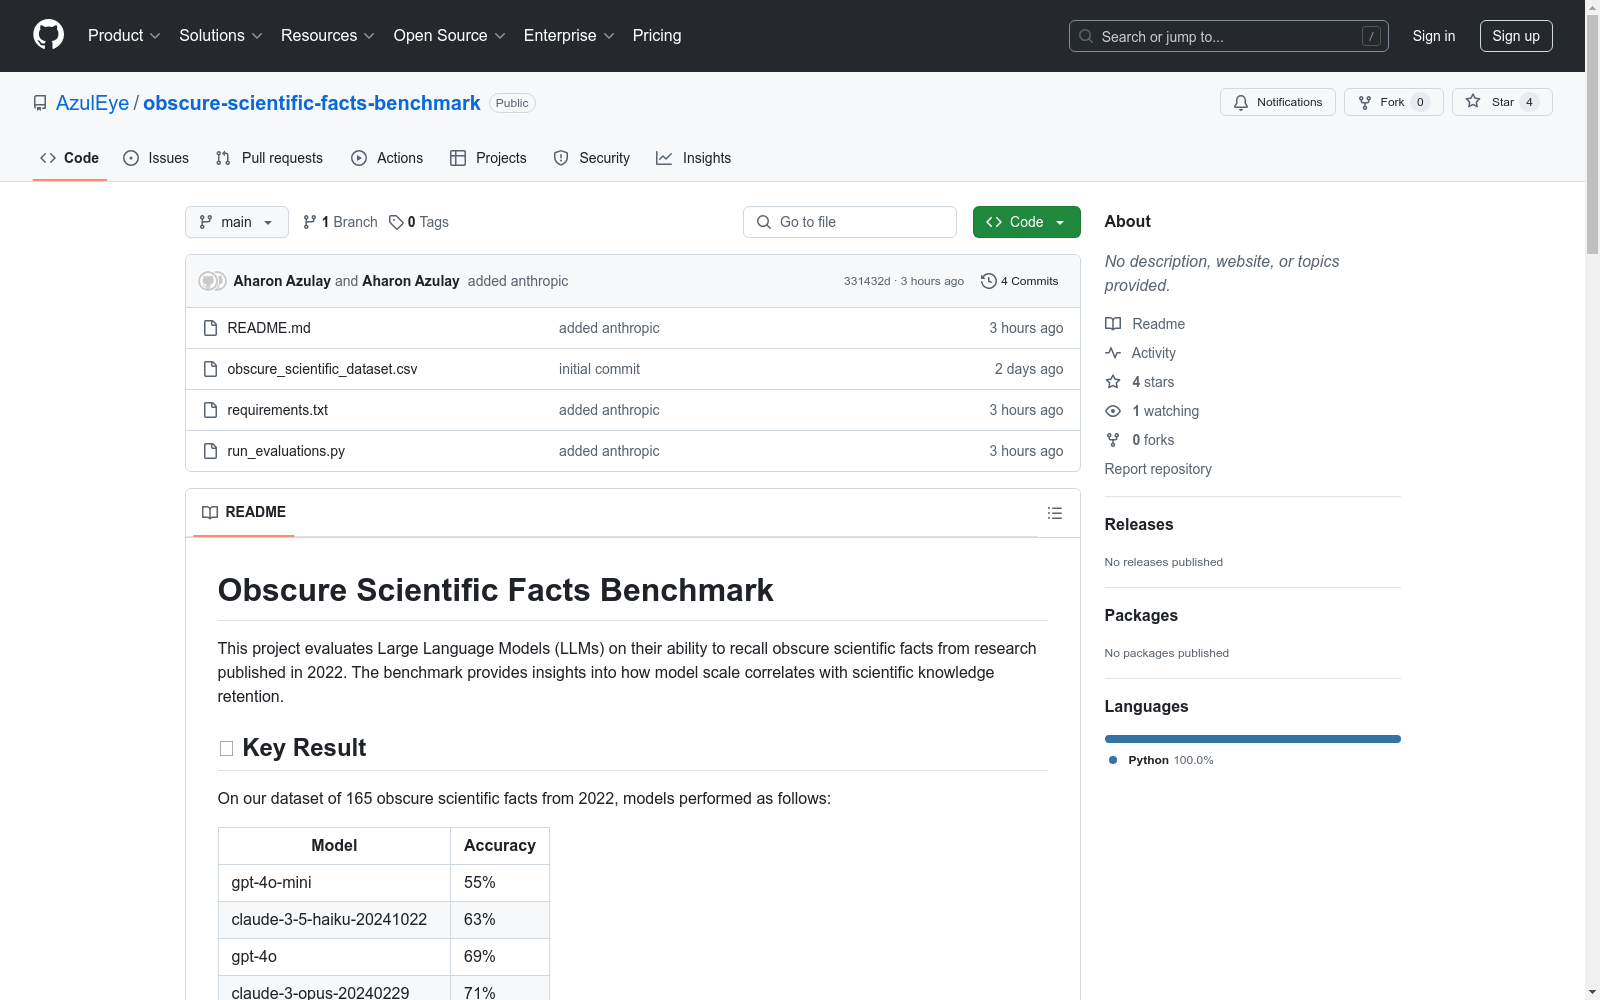
Task: Open the main branch selector dropdown
Action: pos(237,222)
